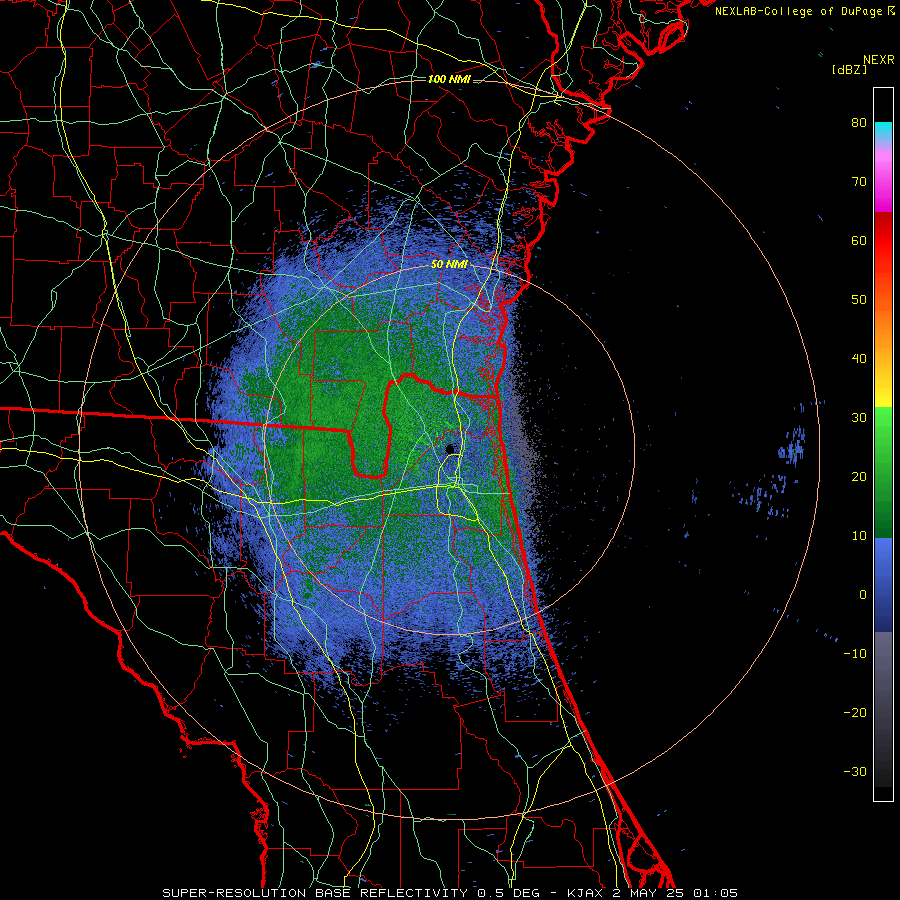The height and width of the screenshot is (900, 900).
Task: Click the Super-Resolution Base Reflectivity caption
Action: tap(449, 893)
